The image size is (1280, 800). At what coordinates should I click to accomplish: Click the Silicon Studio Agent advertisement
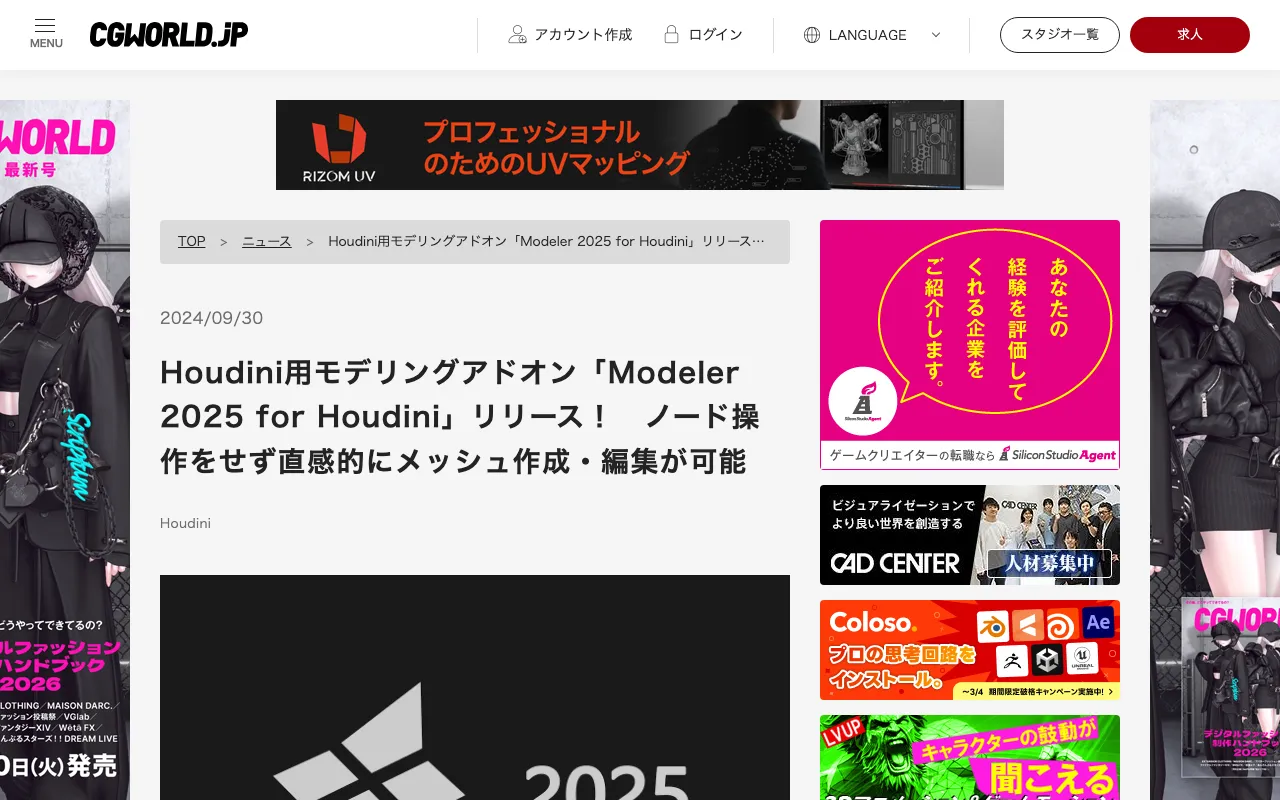969,344
